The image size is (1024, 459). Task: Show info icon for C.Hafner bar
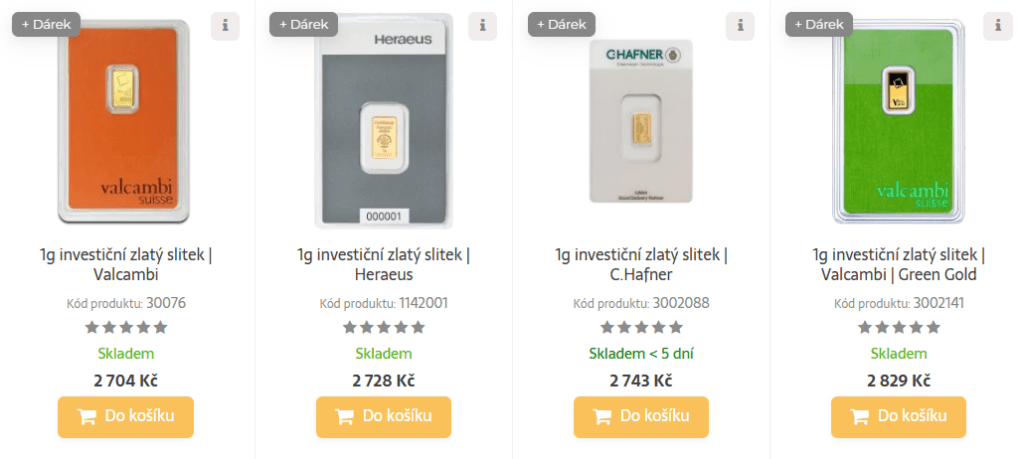[x=739, y=26]
